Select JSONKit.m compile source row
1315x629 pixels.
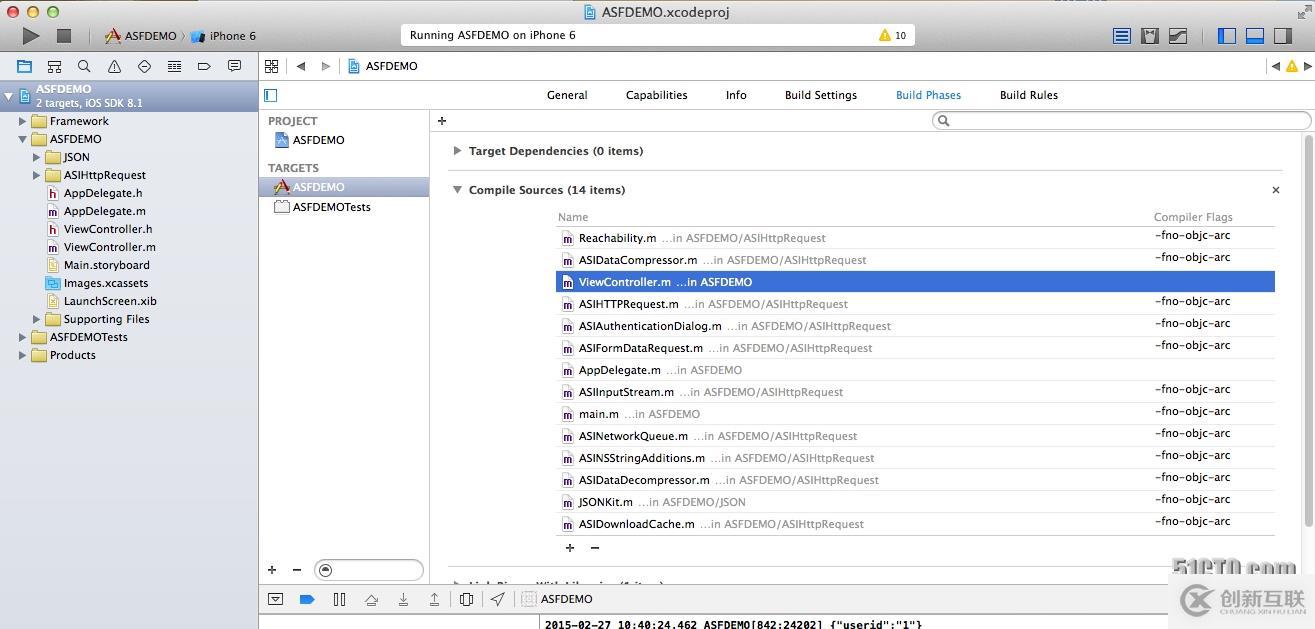915,502
